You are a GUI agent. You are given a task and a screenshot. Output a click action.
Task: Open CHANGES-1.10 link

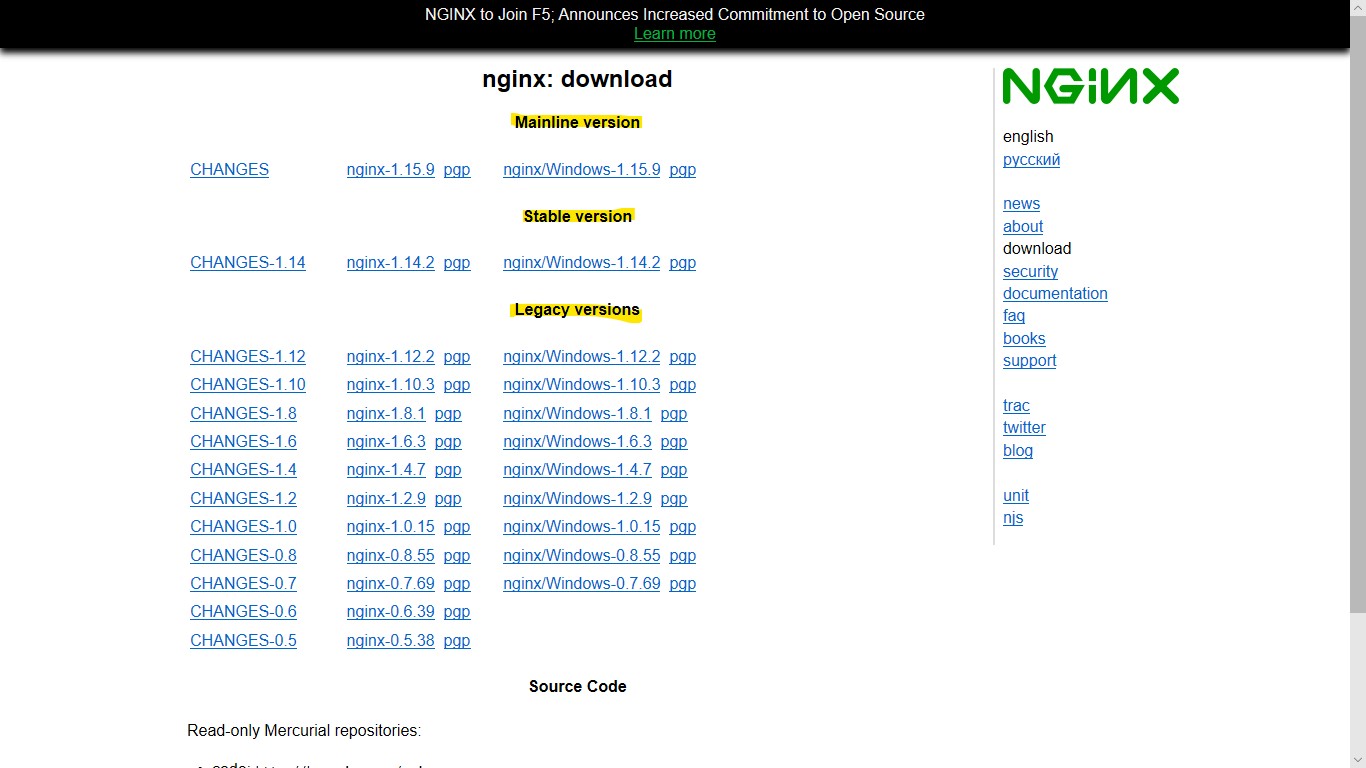coord(248,385)
